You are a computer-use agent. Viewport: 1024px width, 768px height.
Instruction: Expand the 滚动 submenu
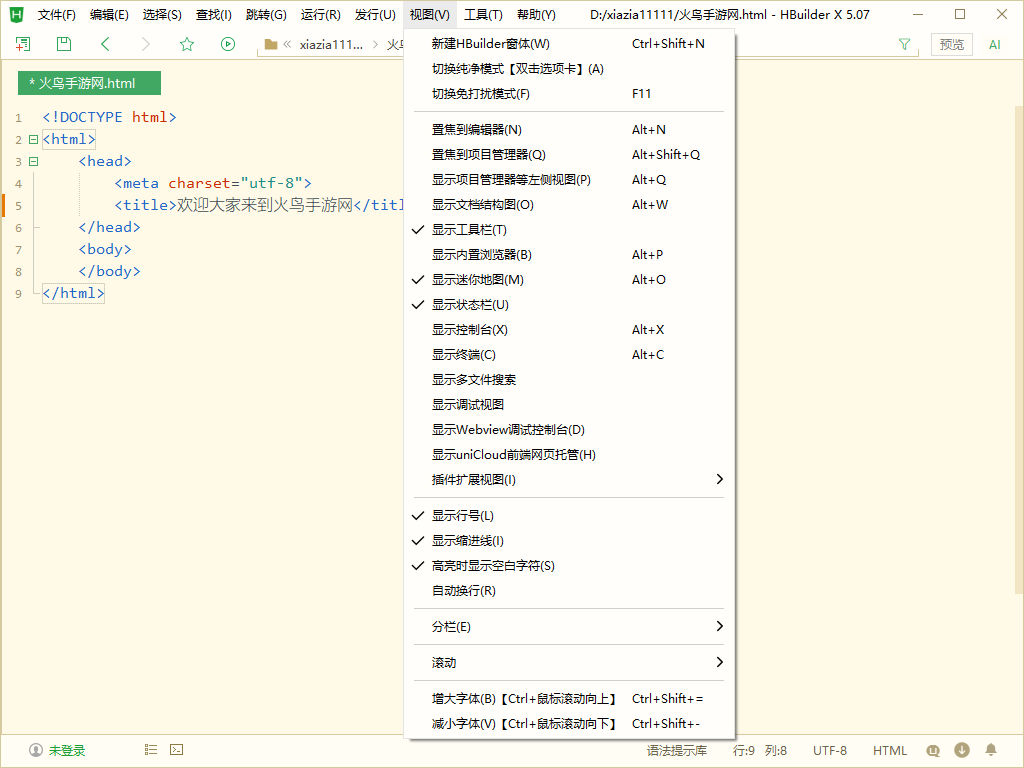pyautogui.click(x=568, y=663)
